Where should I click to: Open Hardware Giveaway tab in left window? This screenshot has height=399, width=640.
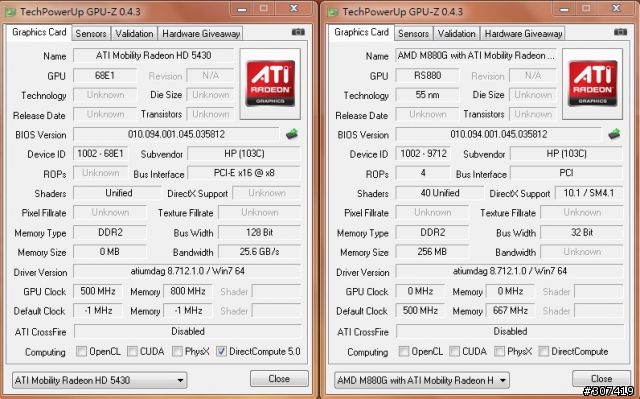pos(200,33)
